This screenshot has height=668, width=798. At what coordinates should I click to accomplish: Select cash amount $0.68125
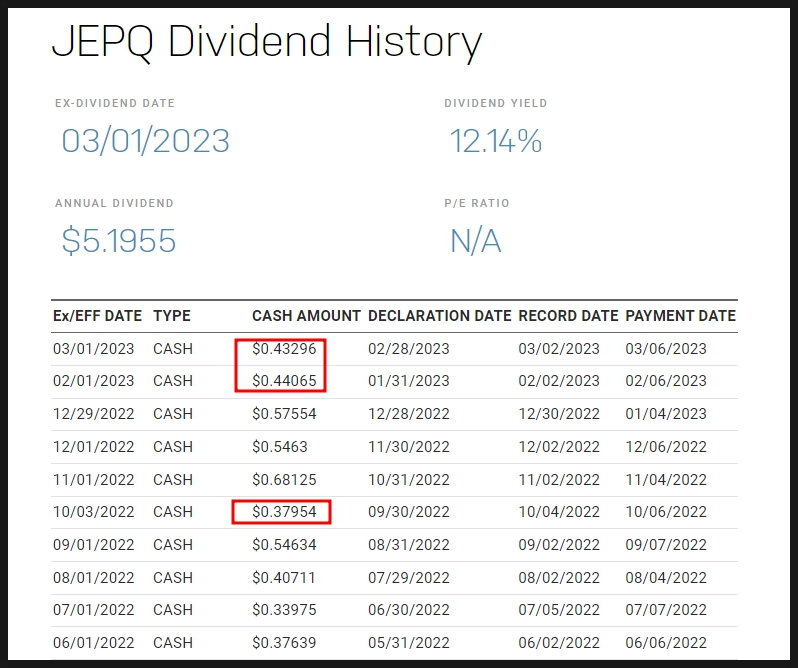pyautogui.click(x=284, y=480)
